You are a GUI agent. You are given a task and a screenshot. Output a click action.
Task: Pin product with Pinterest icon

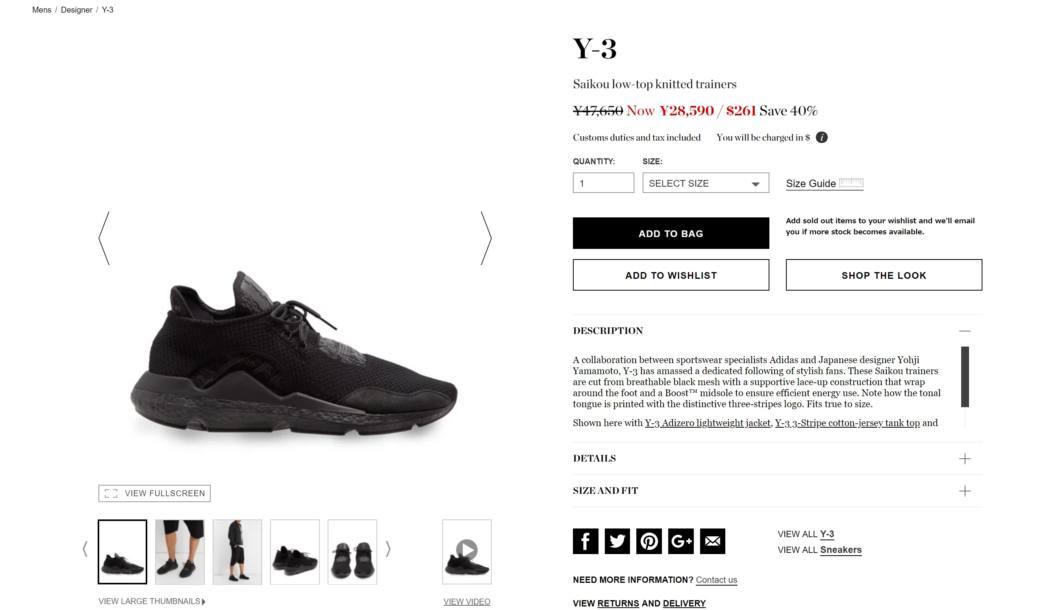coord(649,541)
